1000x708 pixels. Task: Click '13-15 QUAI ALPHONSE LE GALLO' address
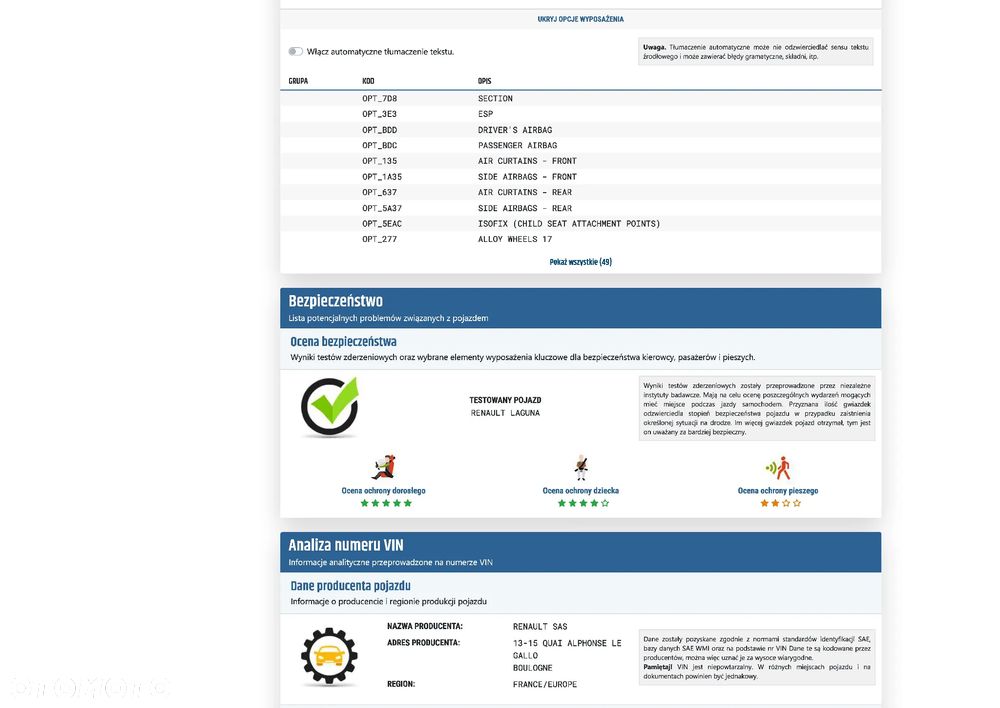tap(567, 649)
